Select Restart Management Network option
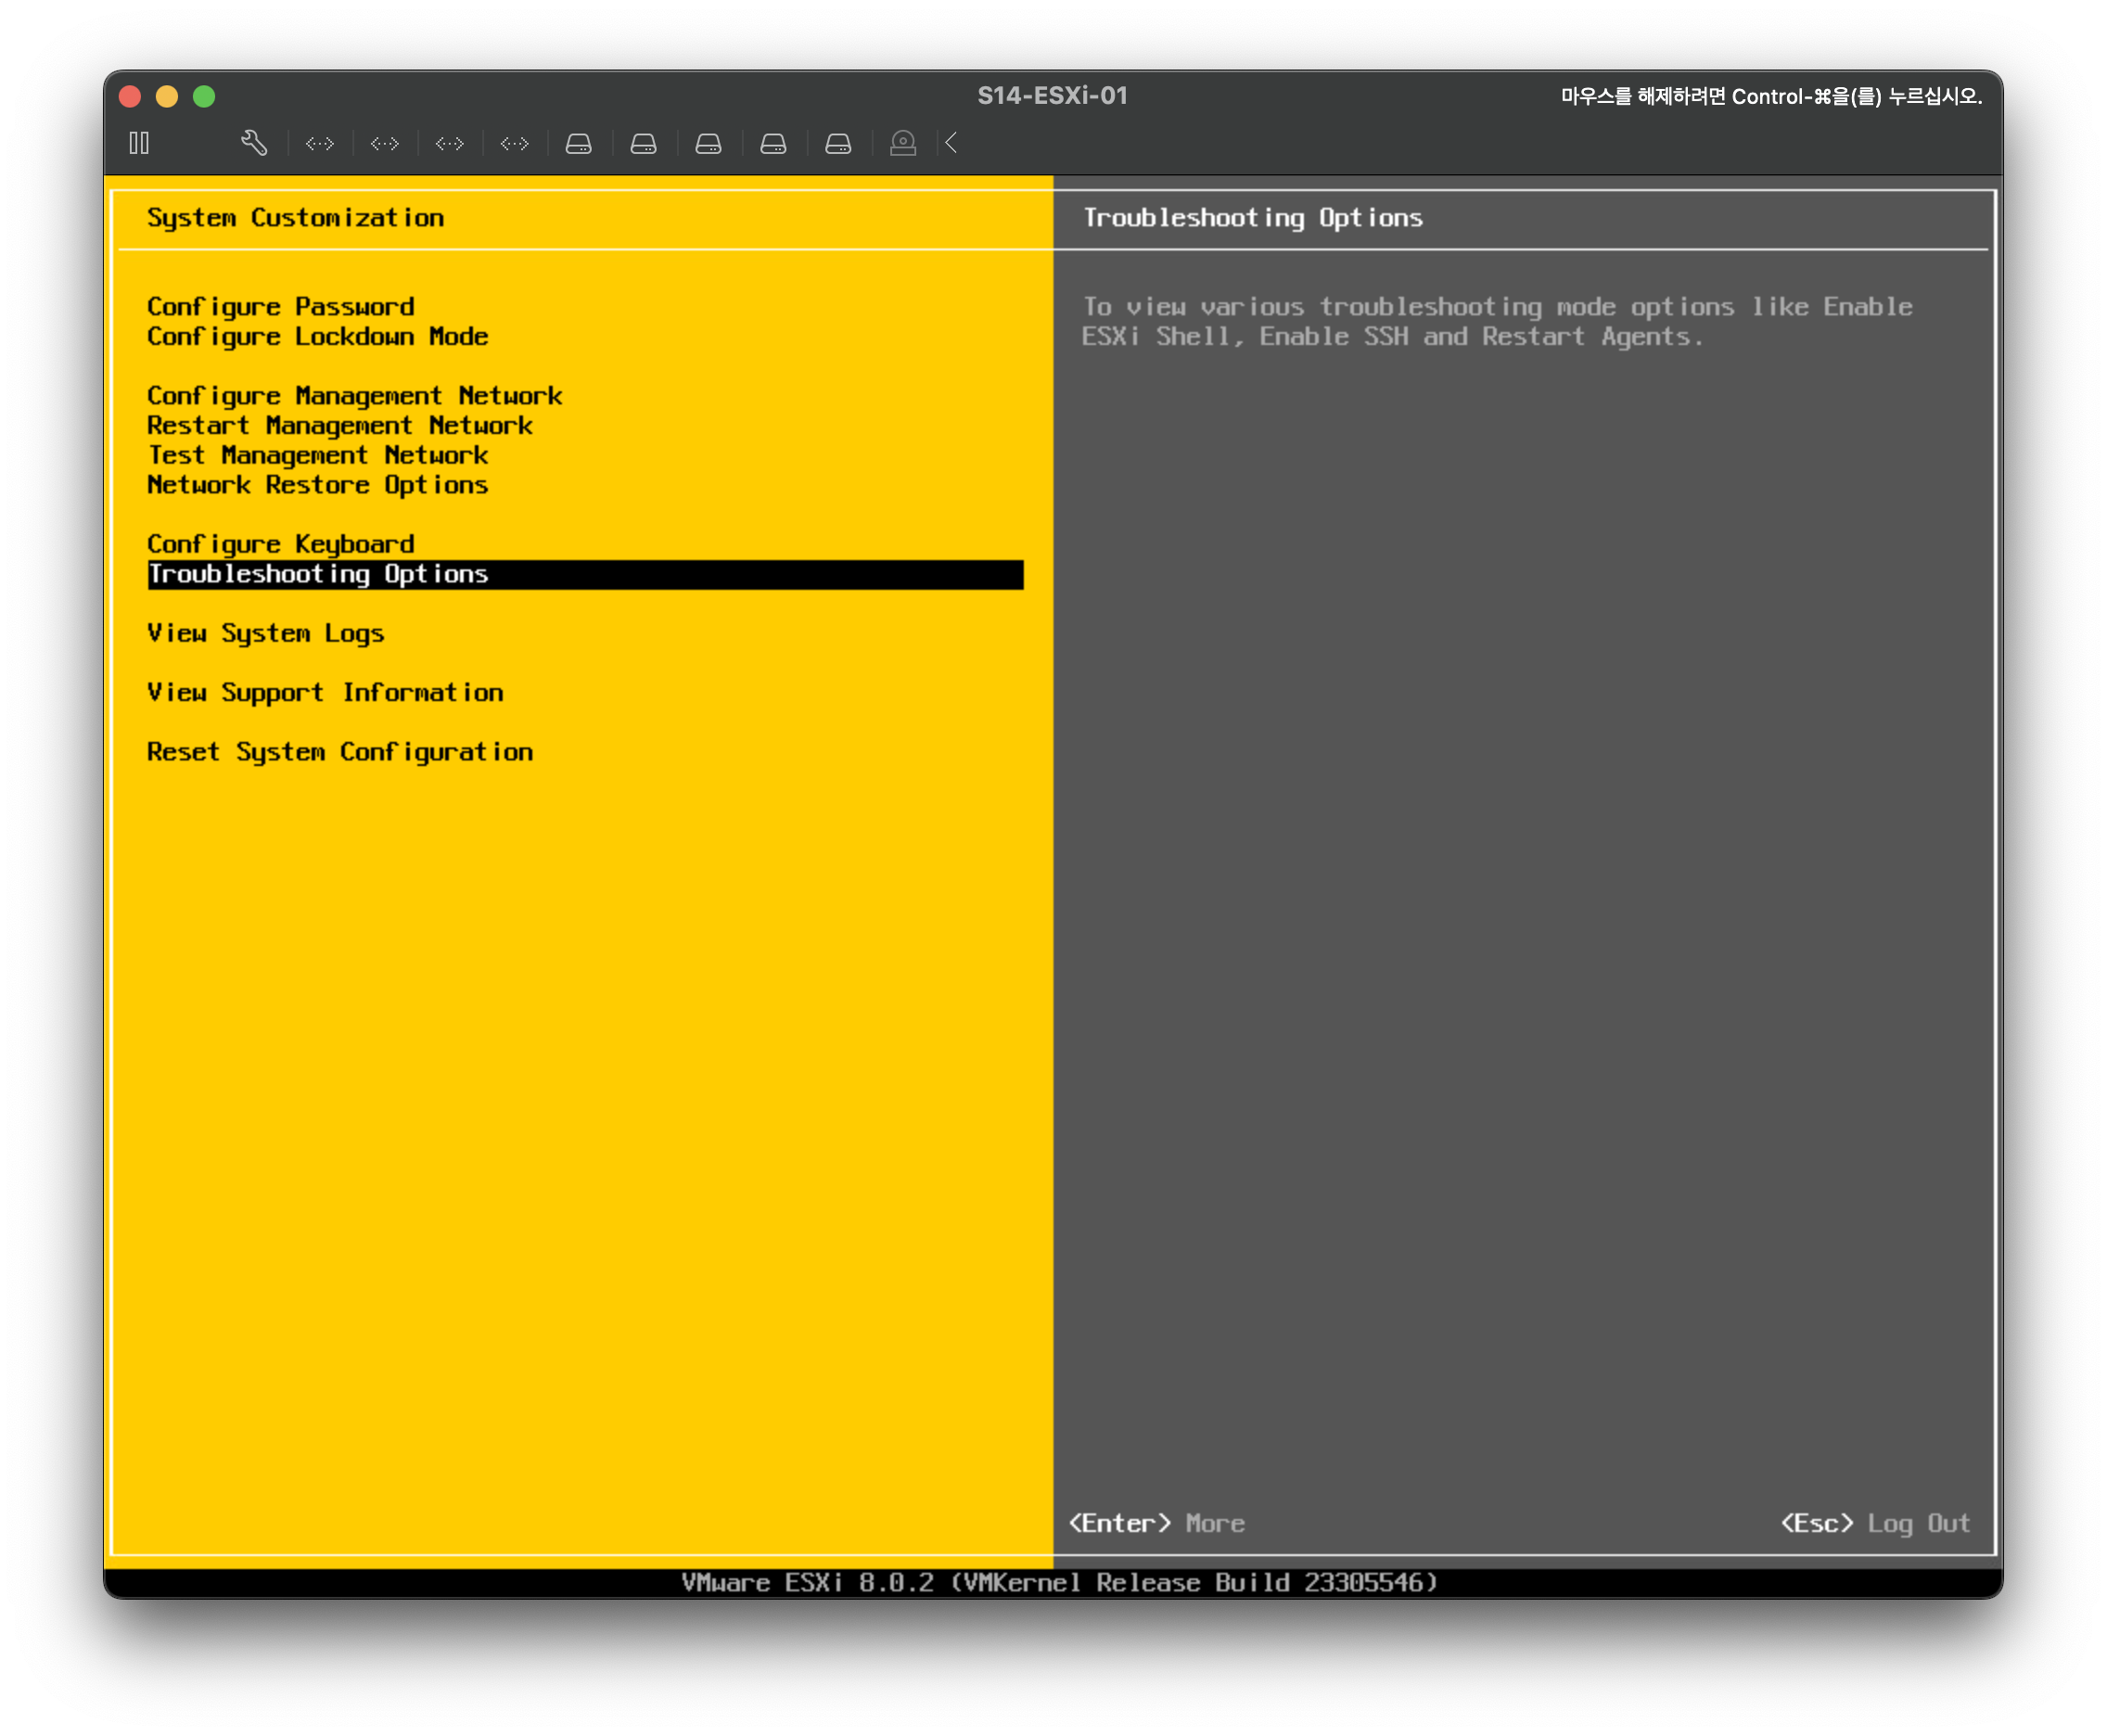The image size is (2107, 1736). (x=339, y=425)
